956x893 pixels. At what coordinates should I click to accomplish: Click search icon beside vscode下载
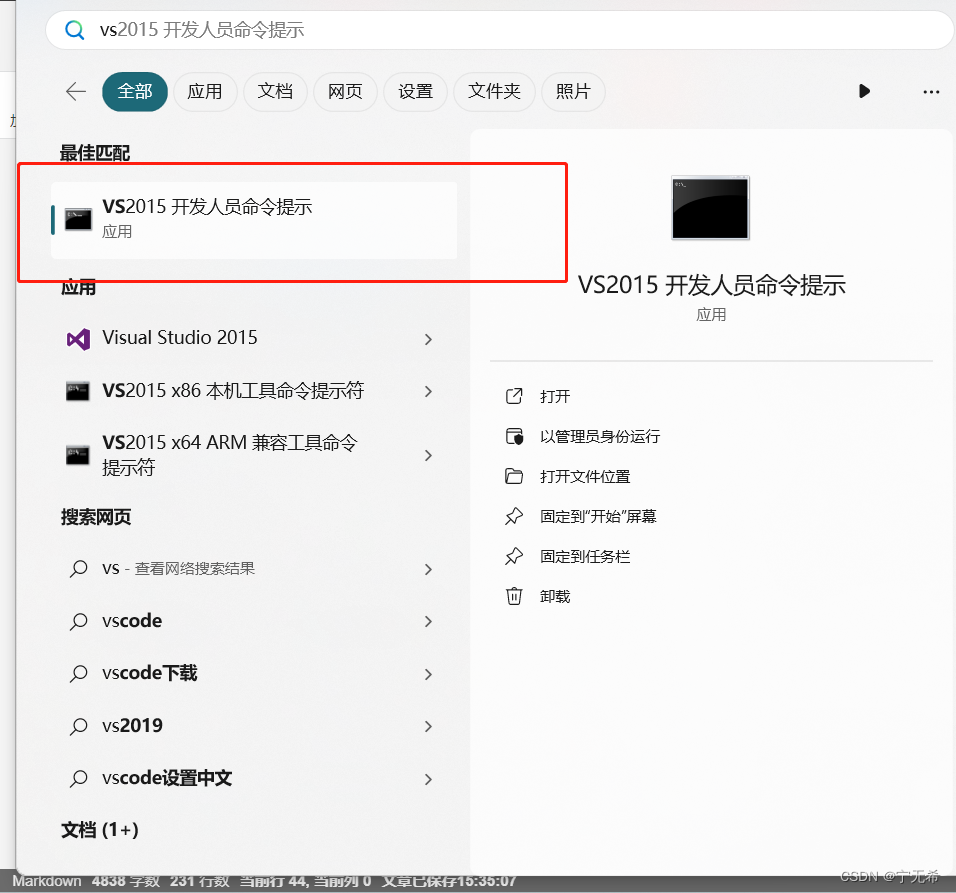[78, 674]
